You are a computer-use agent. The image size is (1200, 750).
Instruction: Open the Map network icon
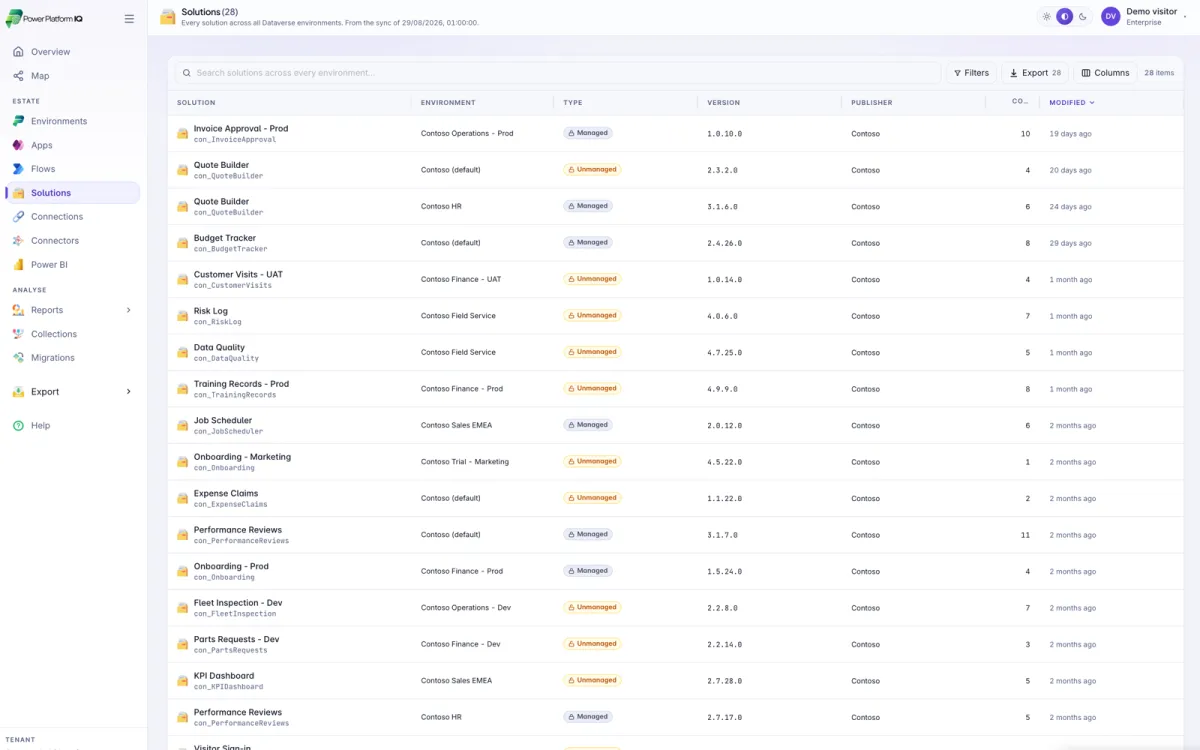[19, 76]
